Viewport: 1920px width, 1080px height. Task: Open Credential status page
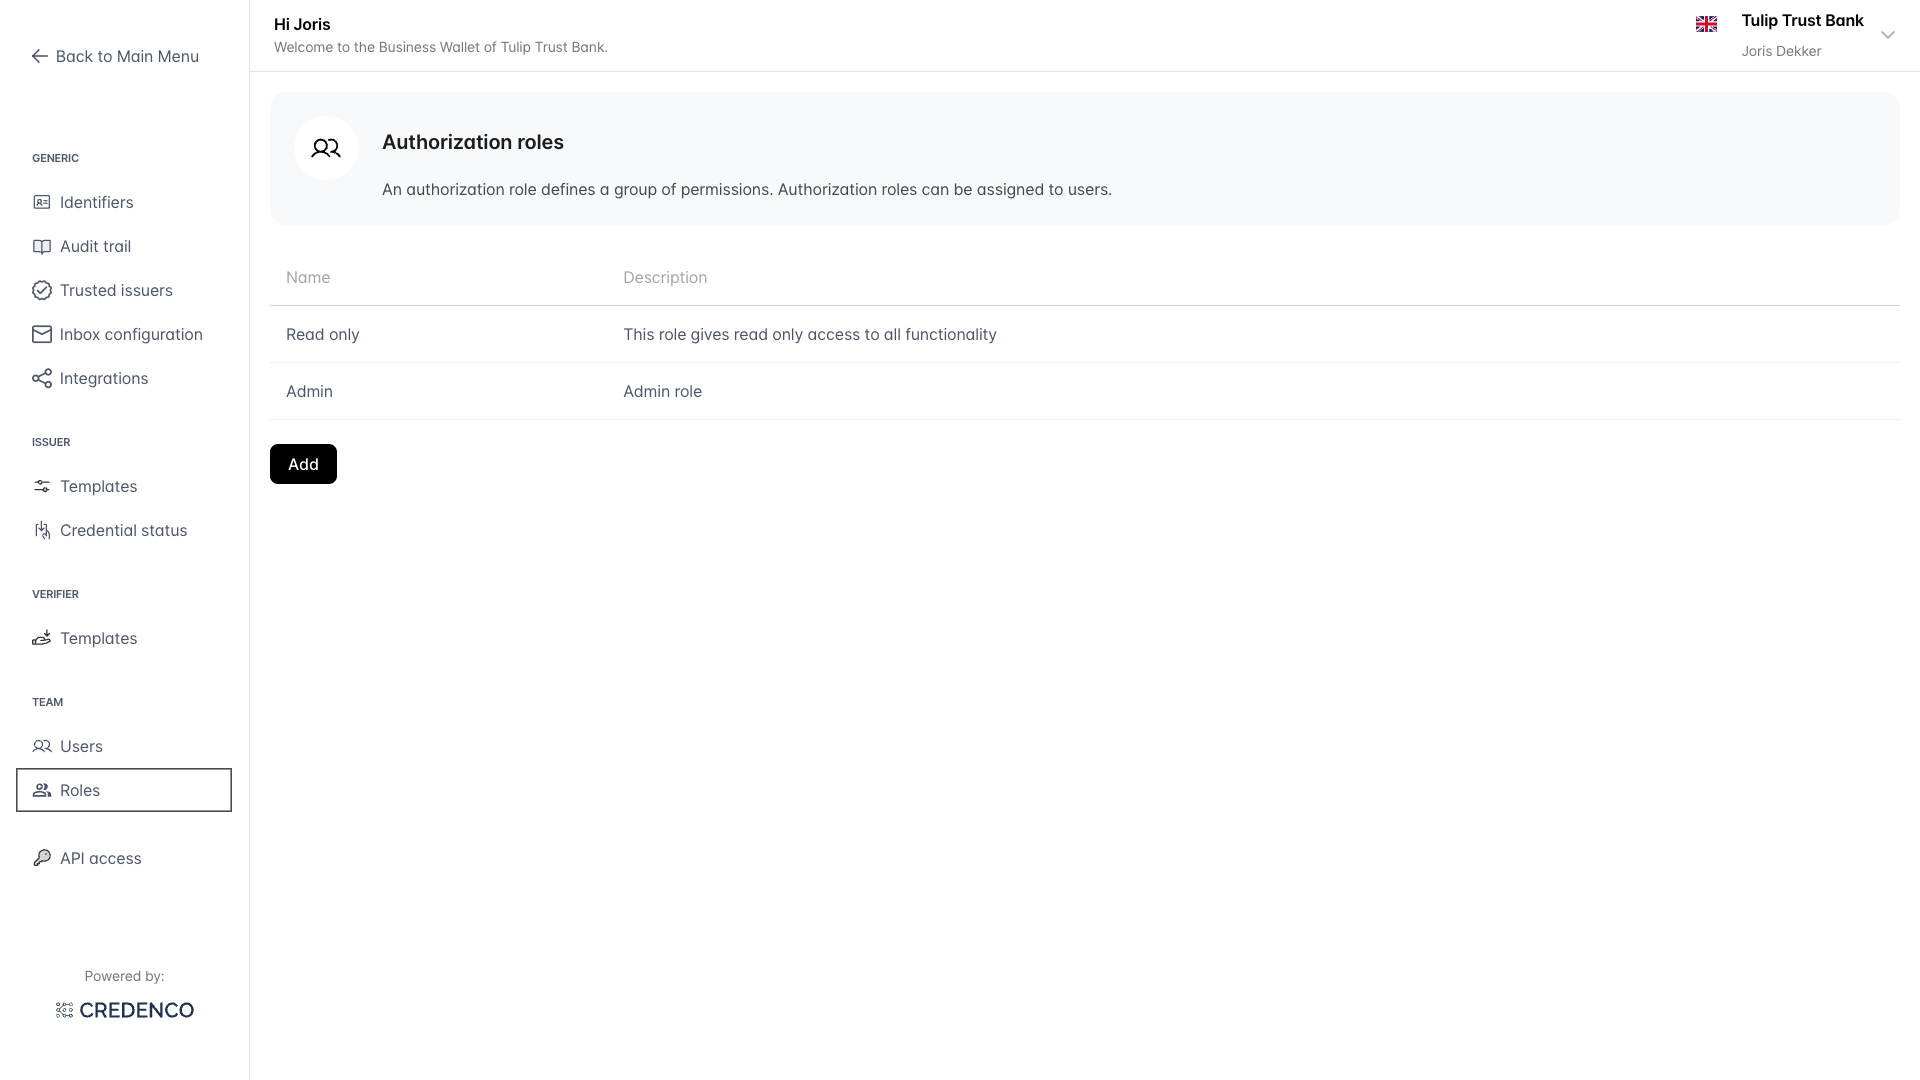[x=124, y=530]
